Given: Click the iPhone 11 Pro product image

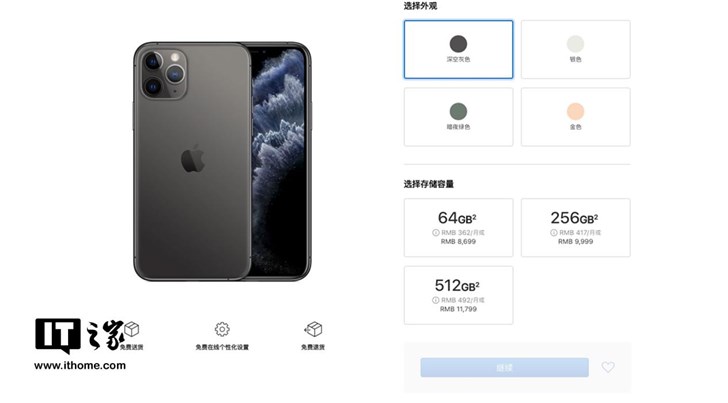Looking at the screenshot, I should pos(222,161).
